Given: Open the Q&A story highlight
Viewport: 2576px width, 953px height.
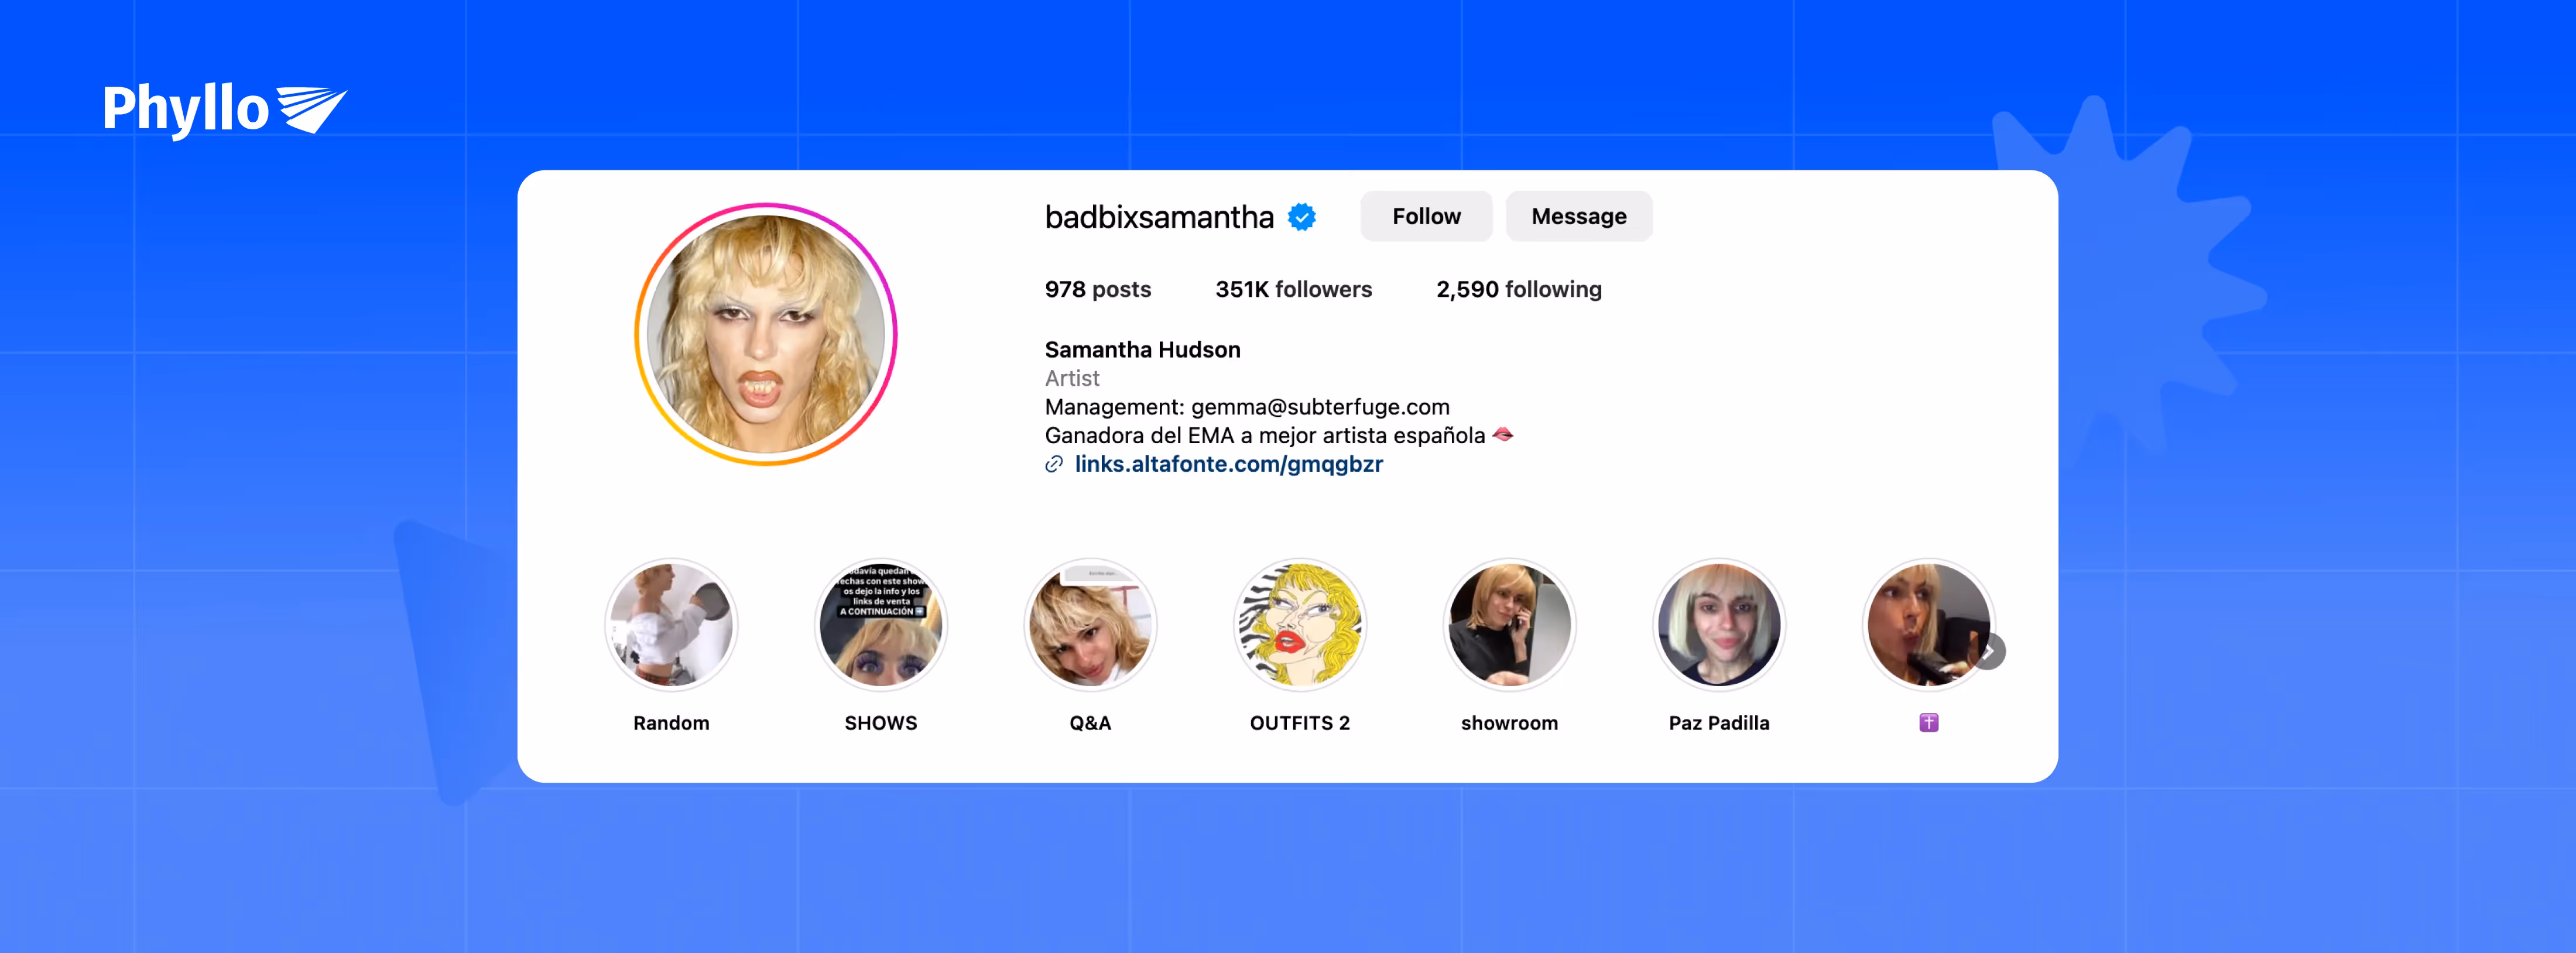Looking at the screenshot, I should pyautogui.click(x=1090, y=625).
